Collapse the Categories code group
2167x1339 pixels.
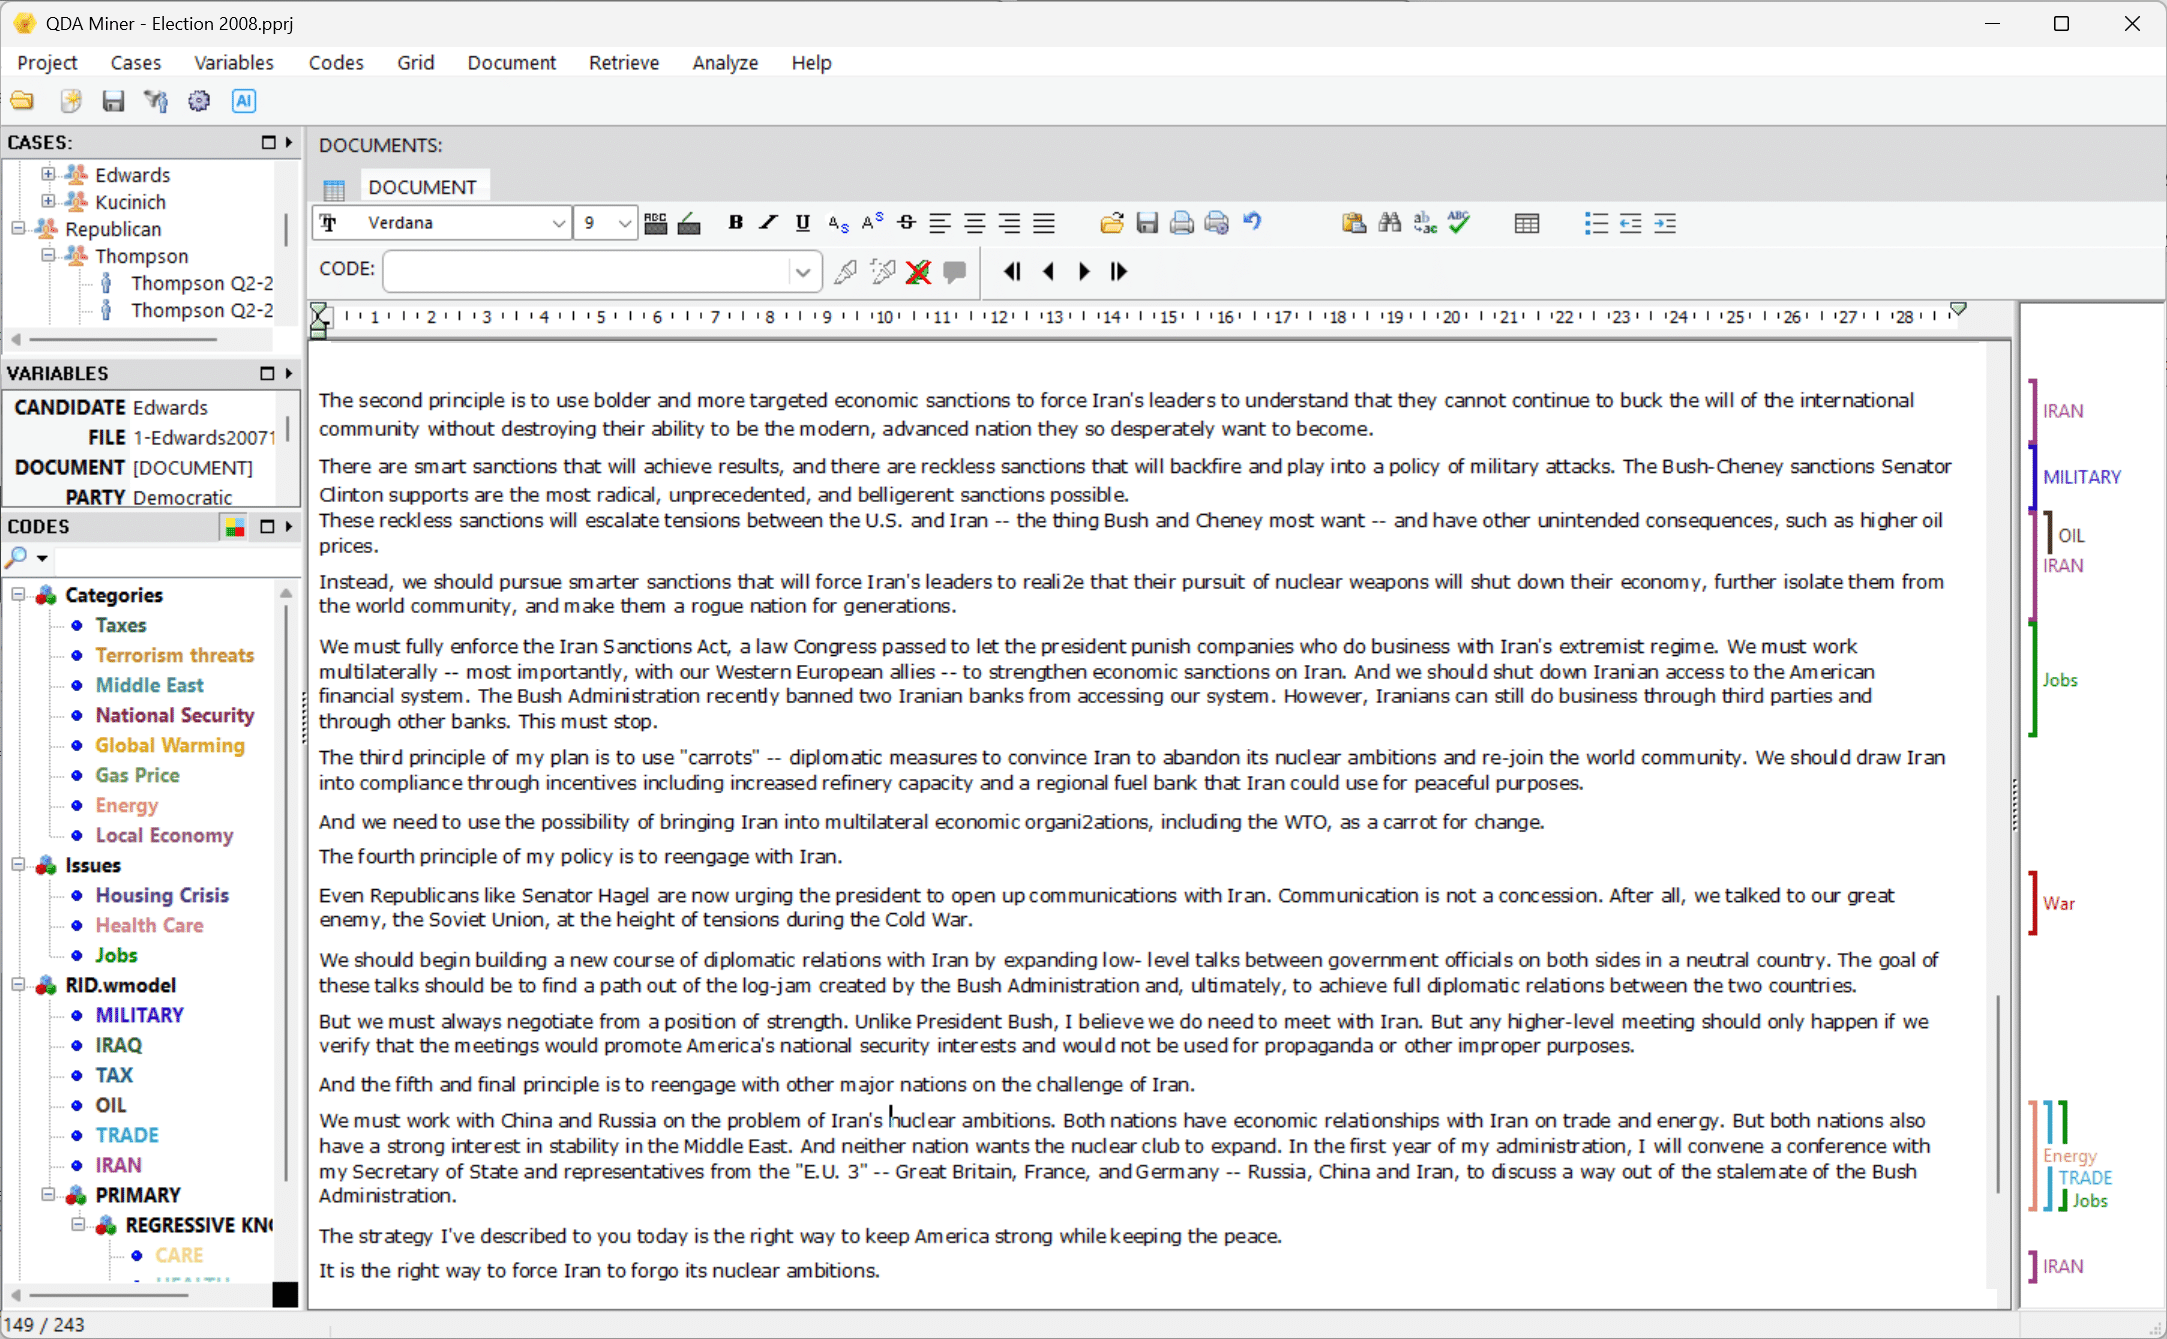[18, 594]
